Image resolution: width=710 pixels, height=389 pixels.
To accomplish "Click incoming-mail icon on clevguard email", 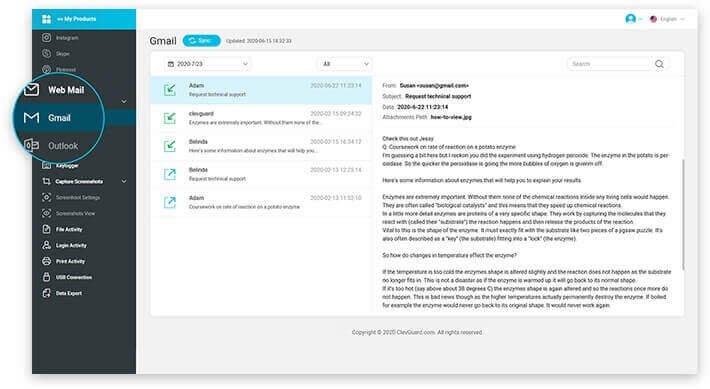I will point(170,118).
